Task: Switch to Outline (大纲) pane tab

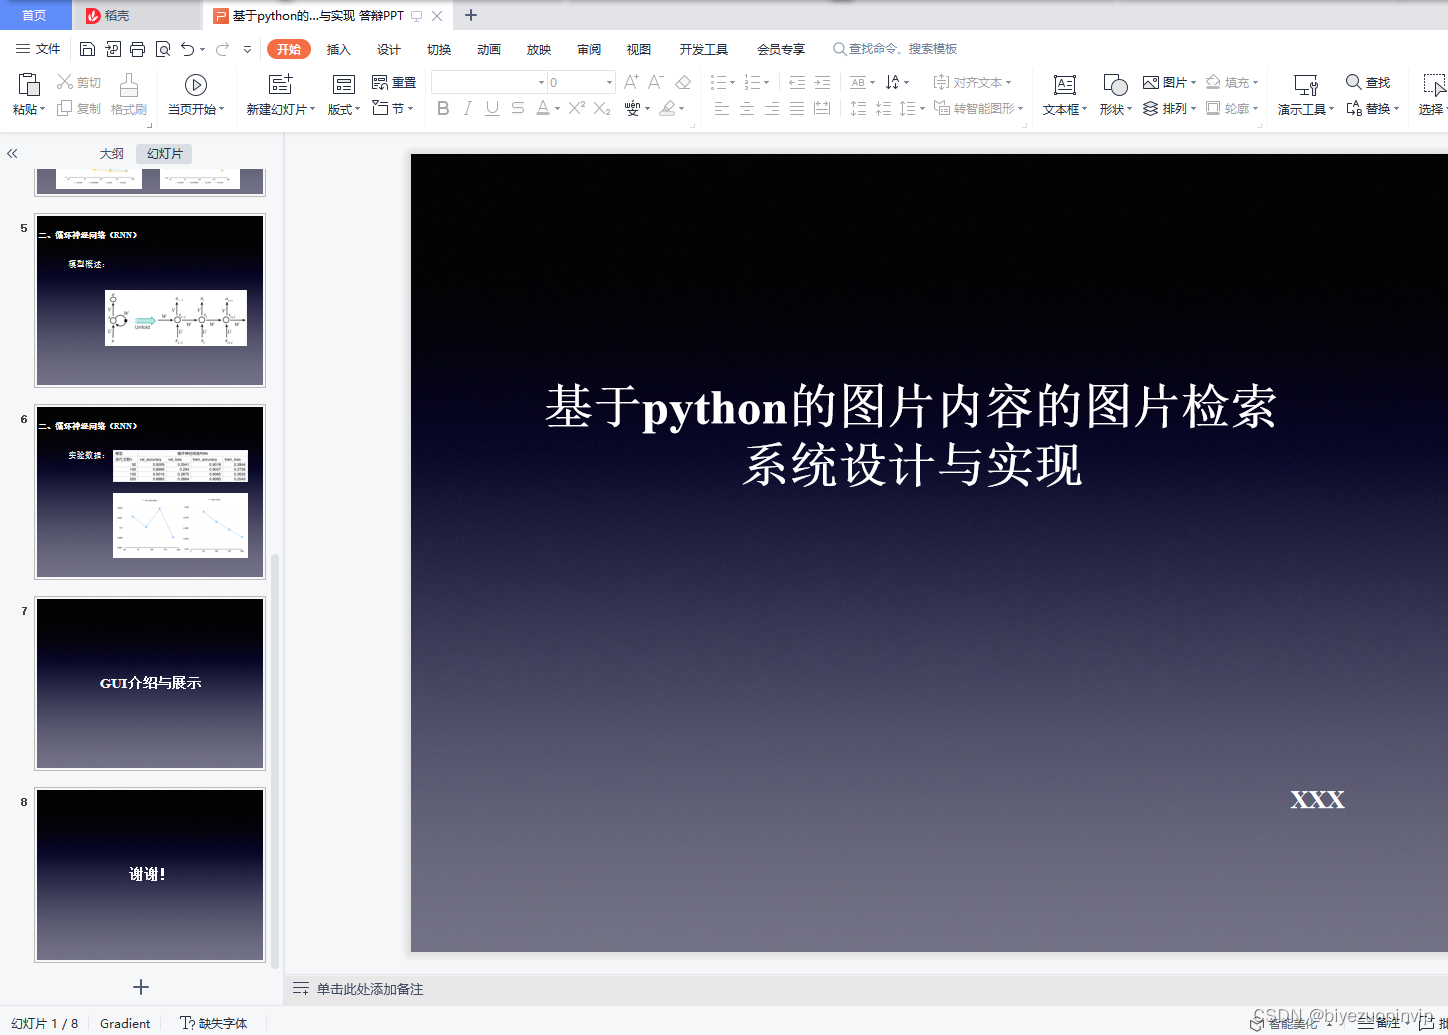Action: click(x=112, y=153)
